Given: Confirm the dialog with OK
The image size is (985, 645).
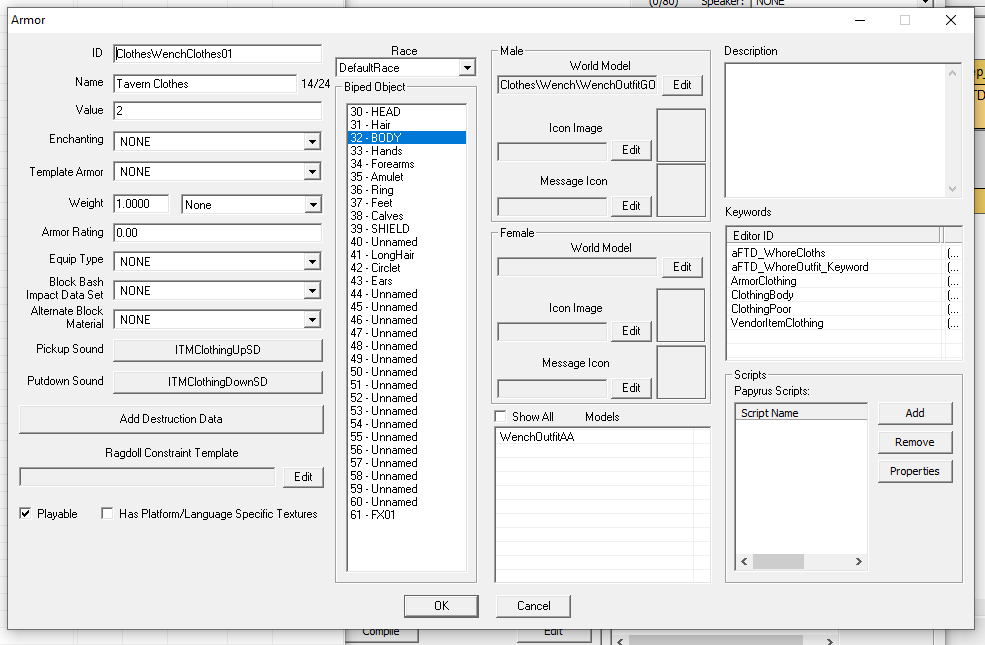Looking at the screenshot, I should tap(441, 606).
